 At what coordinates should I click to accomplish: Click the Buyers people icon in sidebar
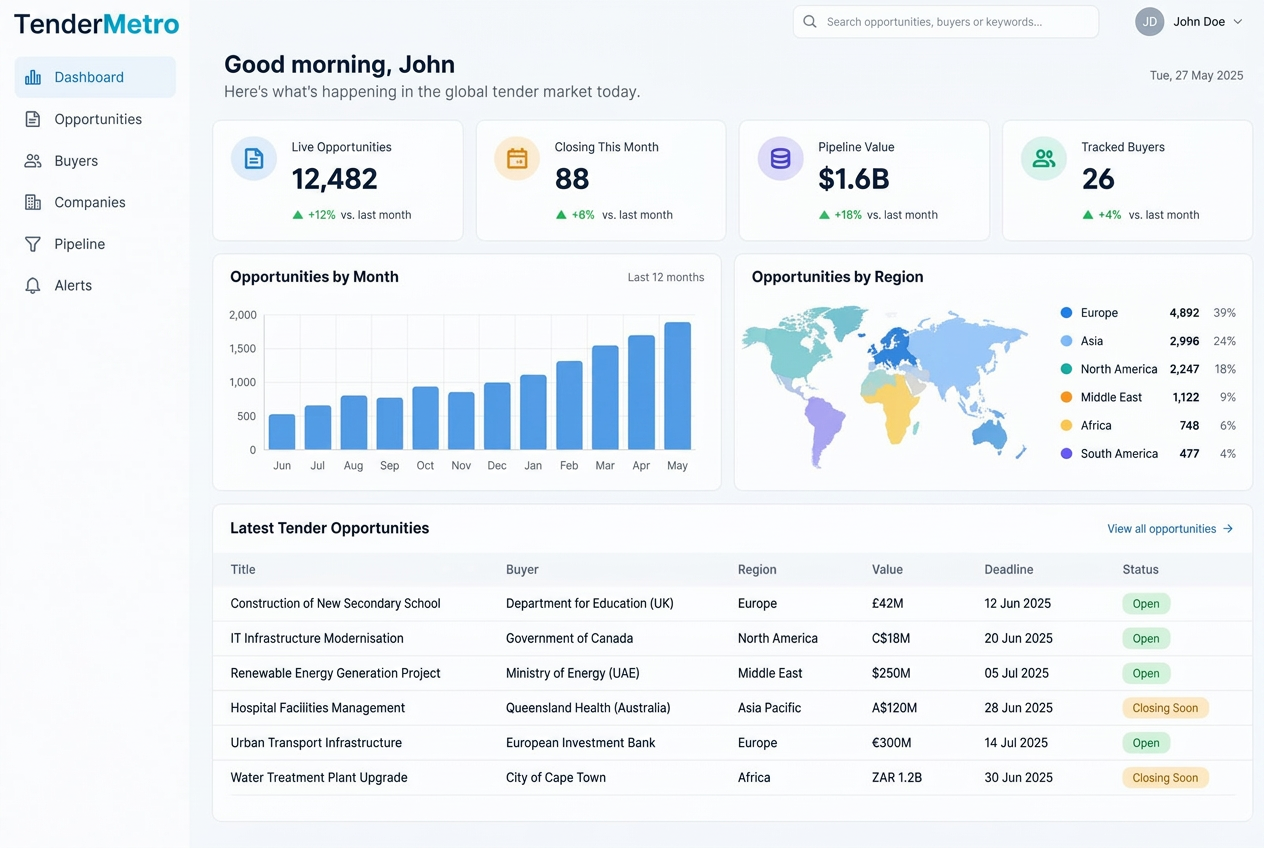click(x=33, y=161)
